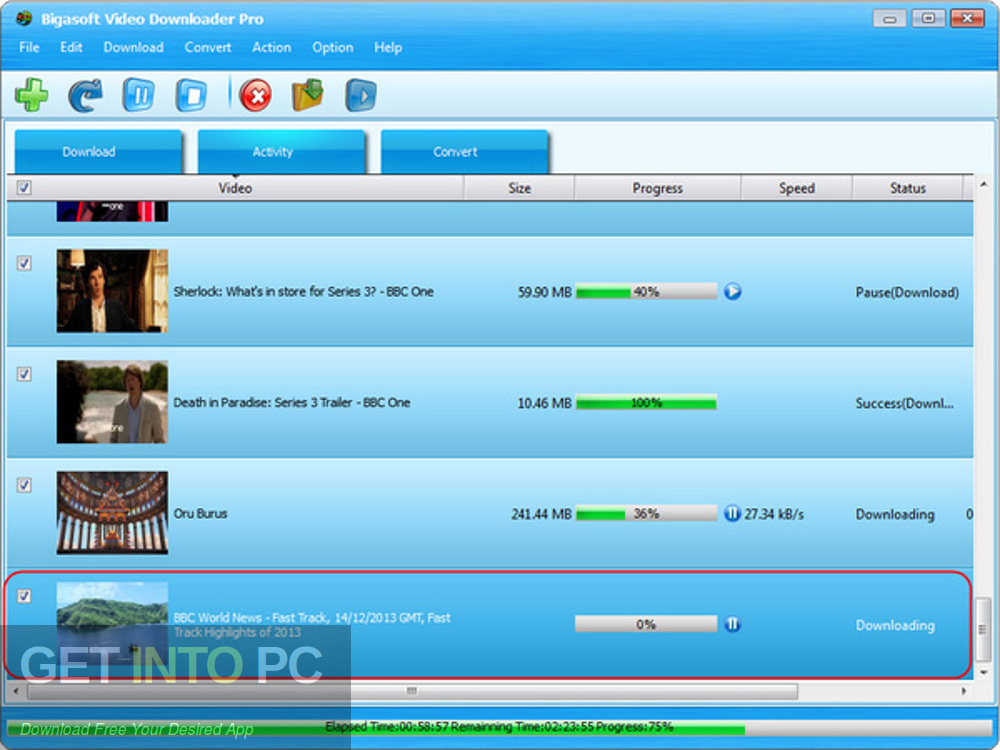Open the File menu
1000x750 pixels.
point(29,47)
